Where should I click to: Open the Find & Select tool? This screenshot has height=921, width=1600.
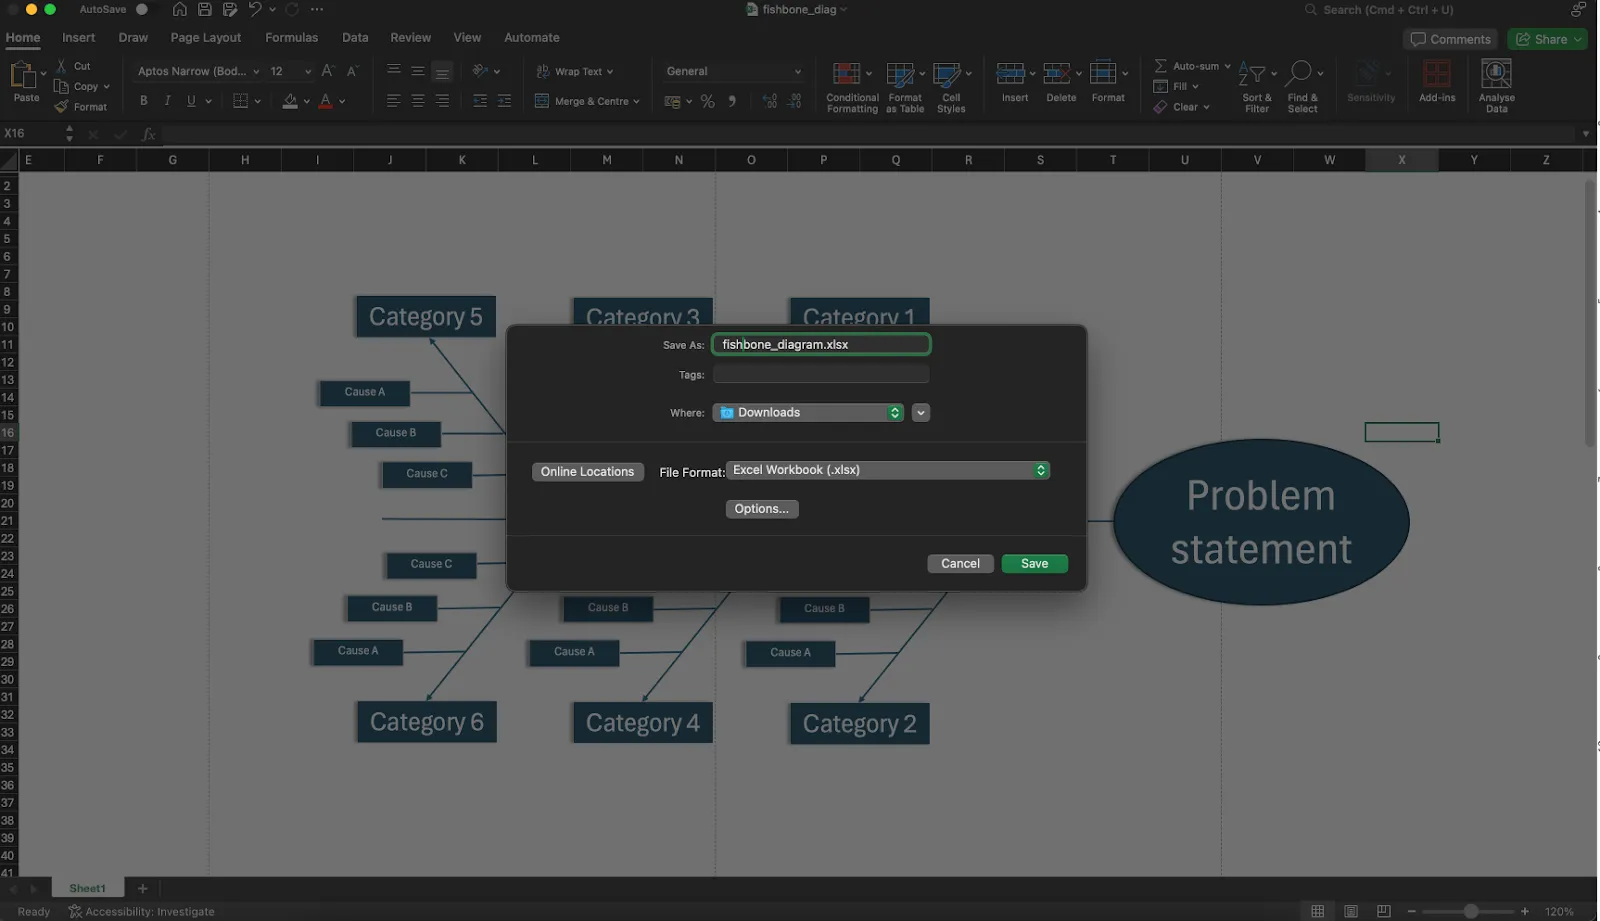1298,73
